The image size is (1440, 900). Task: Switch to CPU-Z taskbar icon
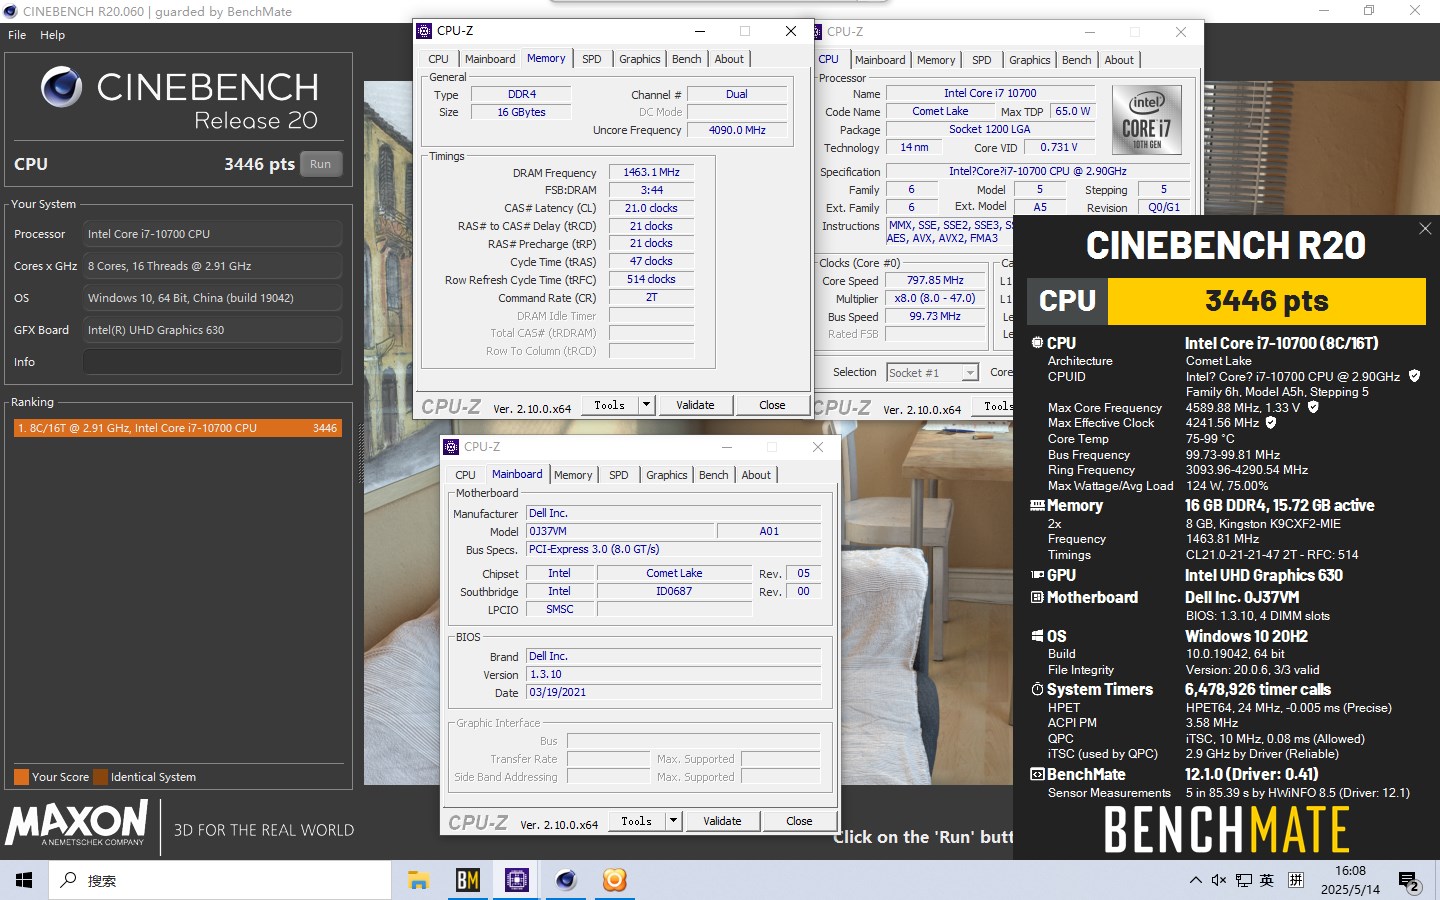(516, 880)
